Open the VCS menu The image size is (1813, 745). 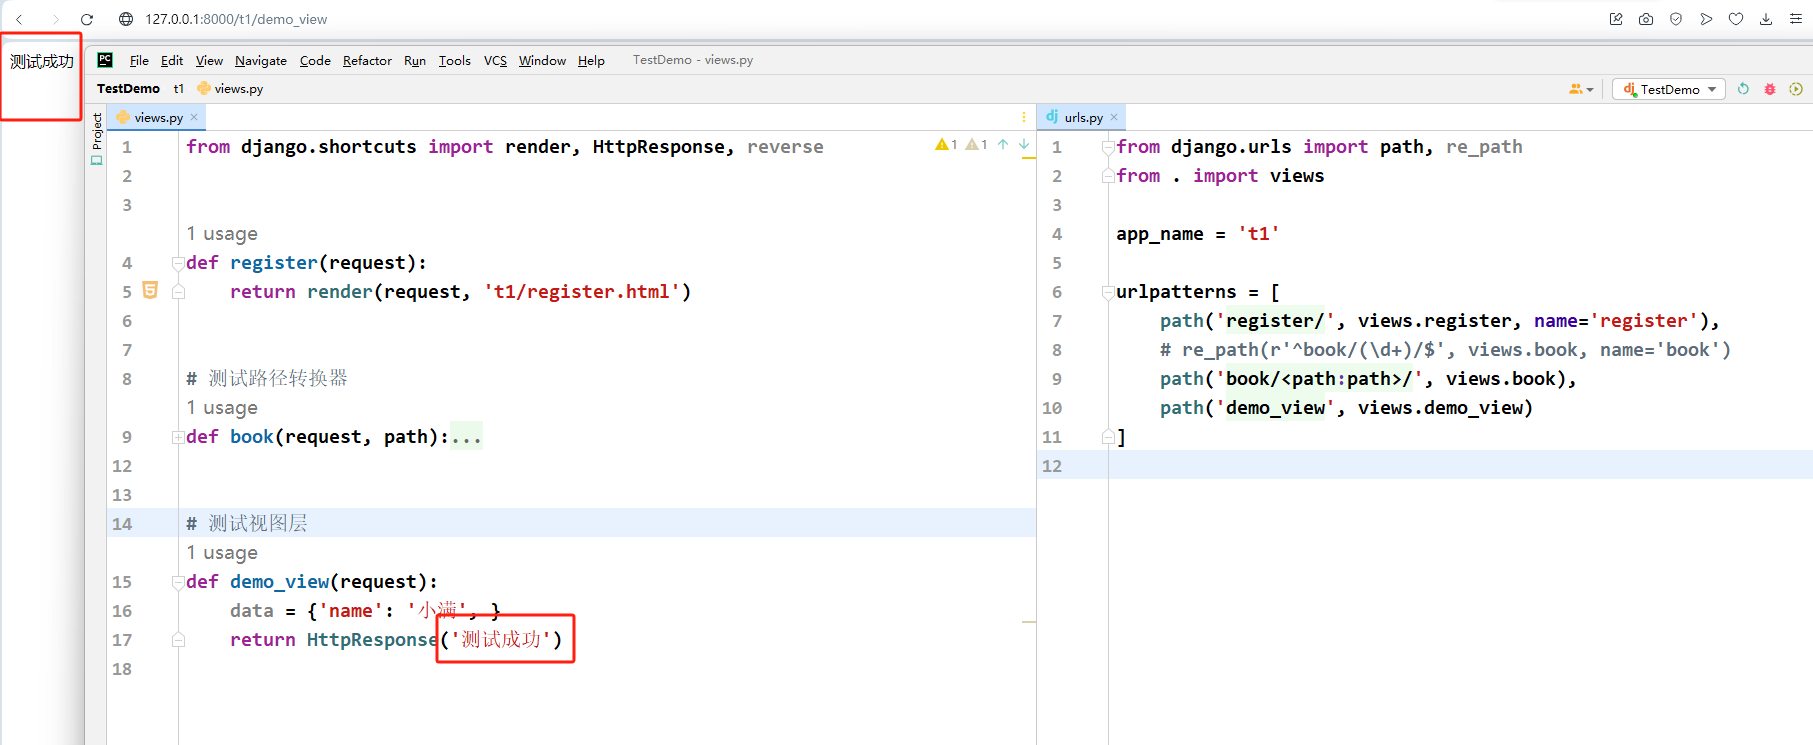[495, 61]
